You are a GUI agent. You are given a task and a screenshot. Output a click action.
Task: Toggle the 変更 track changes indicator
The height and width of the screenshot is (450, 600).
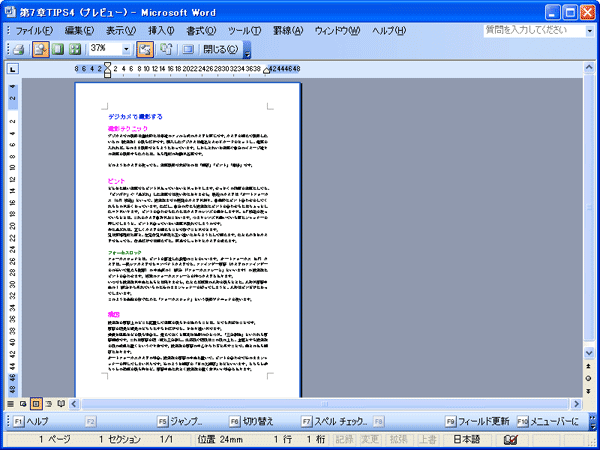point(370,440)
